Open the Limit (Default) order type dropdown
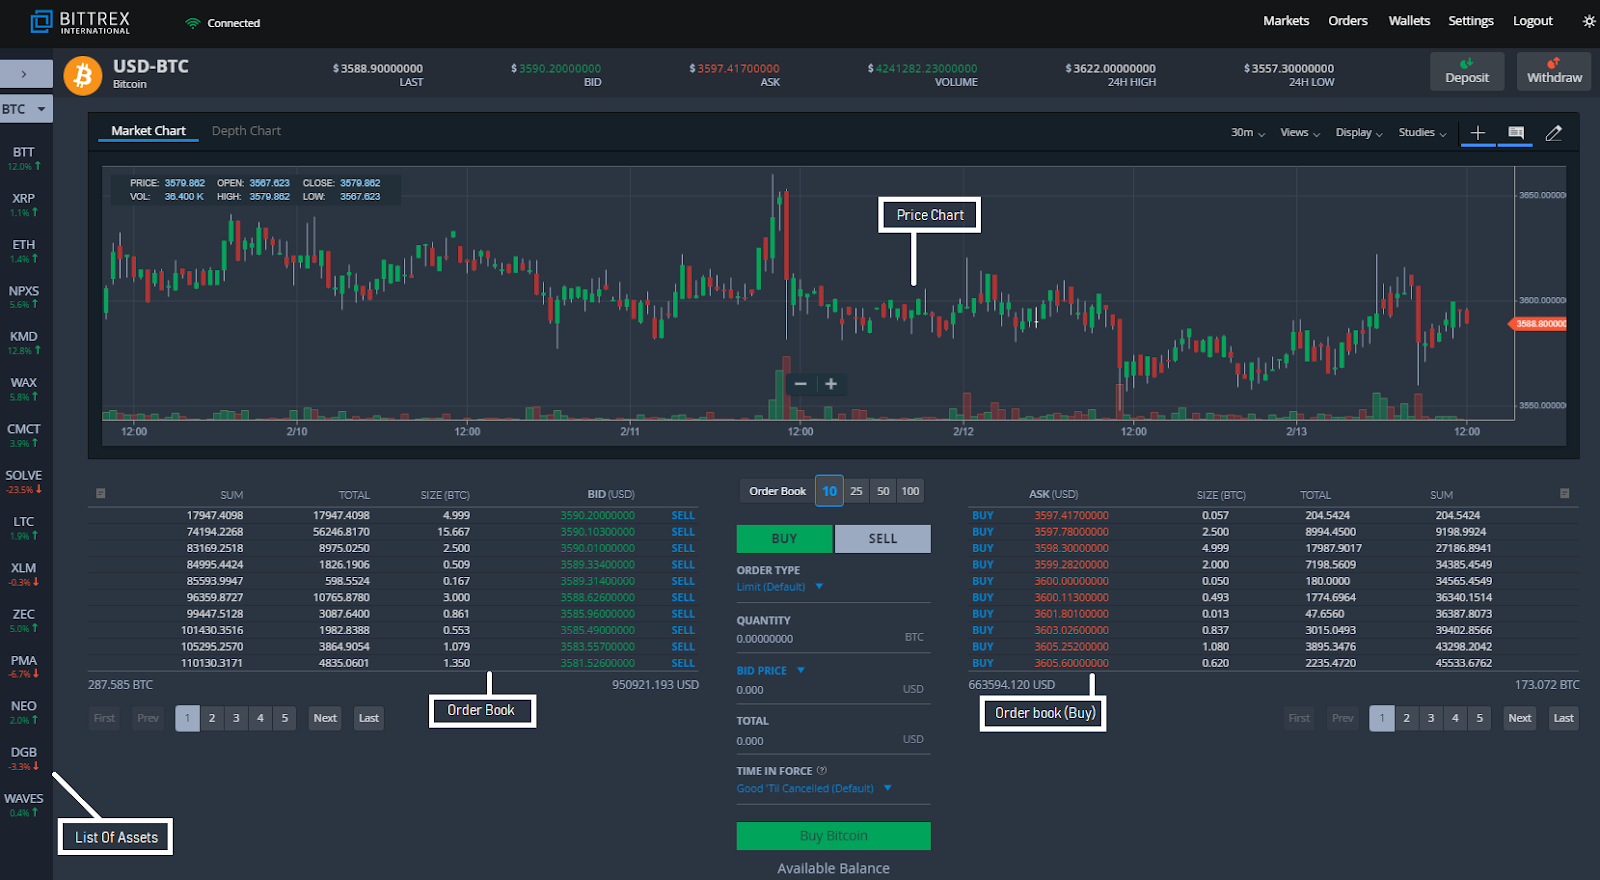This screenshot has width=1600, height=880. click(x=780, y=587)
